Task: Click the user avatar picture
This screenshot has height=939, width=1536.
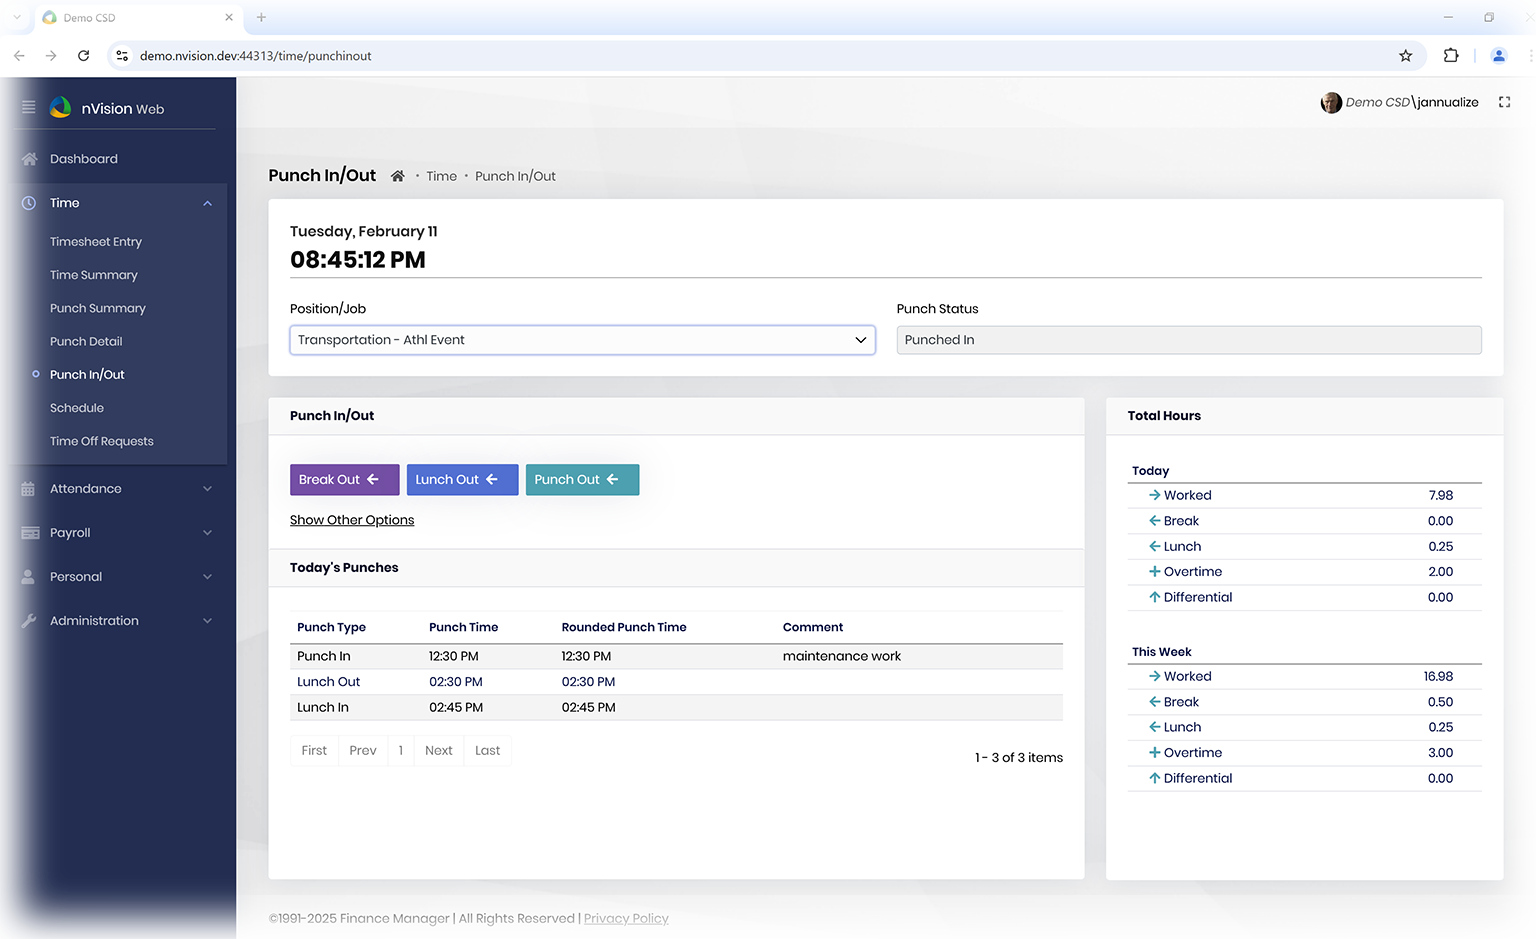Action: click(x=1331, y=103)
